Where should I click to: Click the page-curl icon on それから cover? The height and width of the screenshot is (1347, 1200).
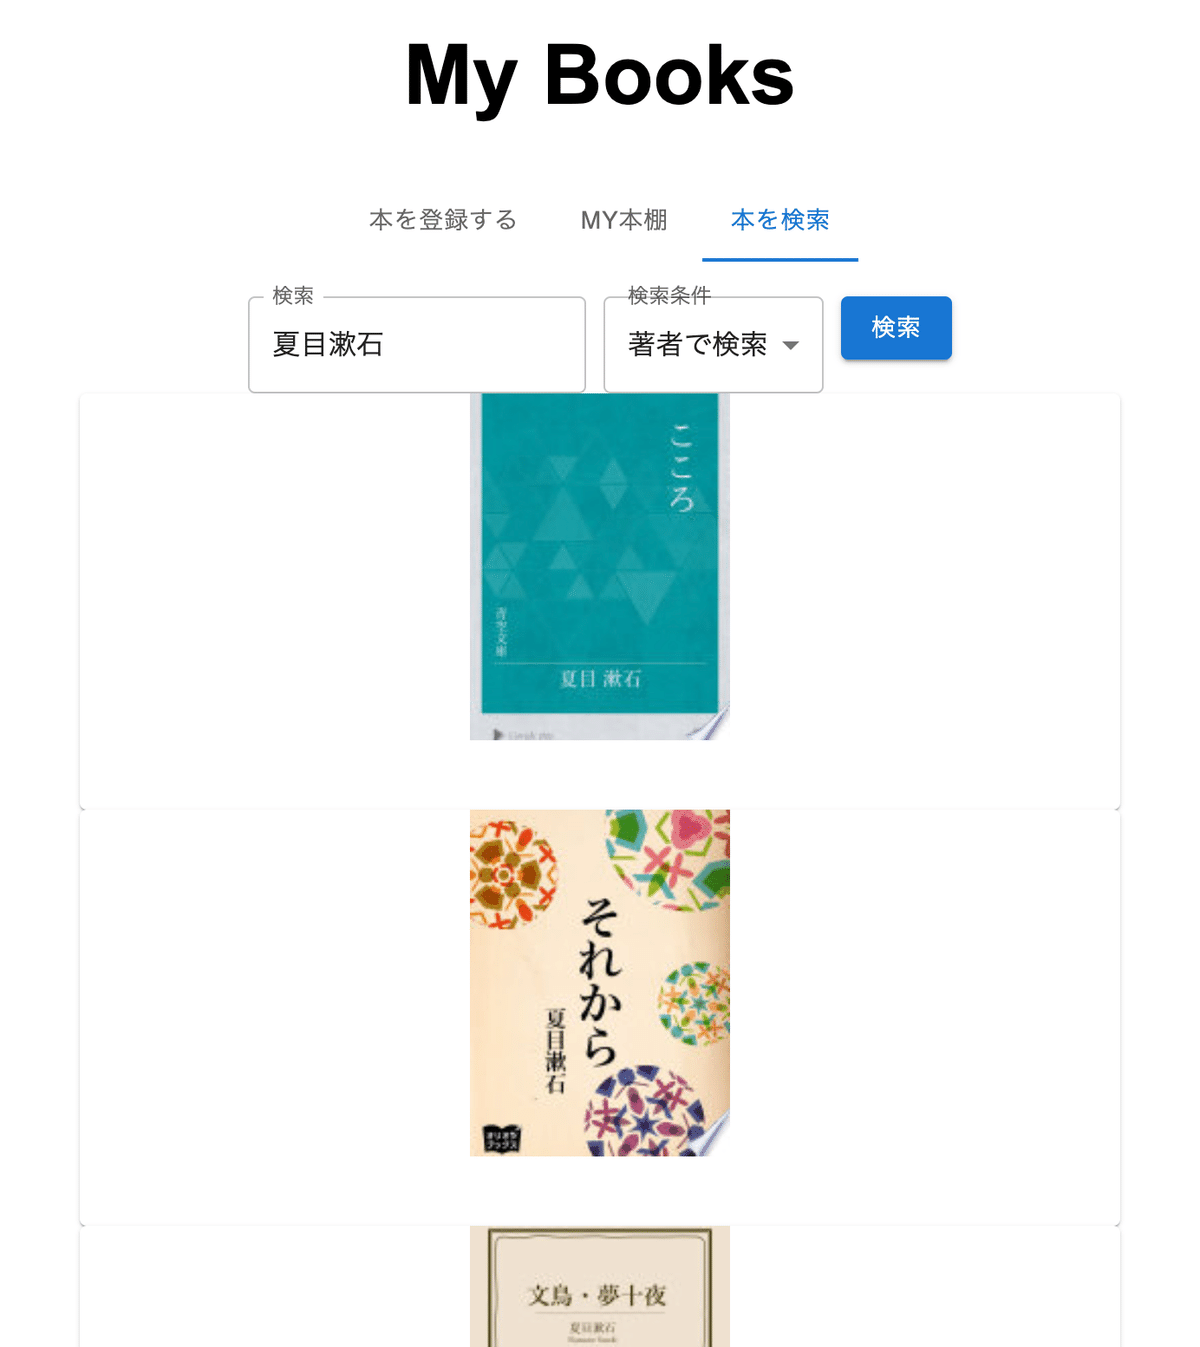710,1137
